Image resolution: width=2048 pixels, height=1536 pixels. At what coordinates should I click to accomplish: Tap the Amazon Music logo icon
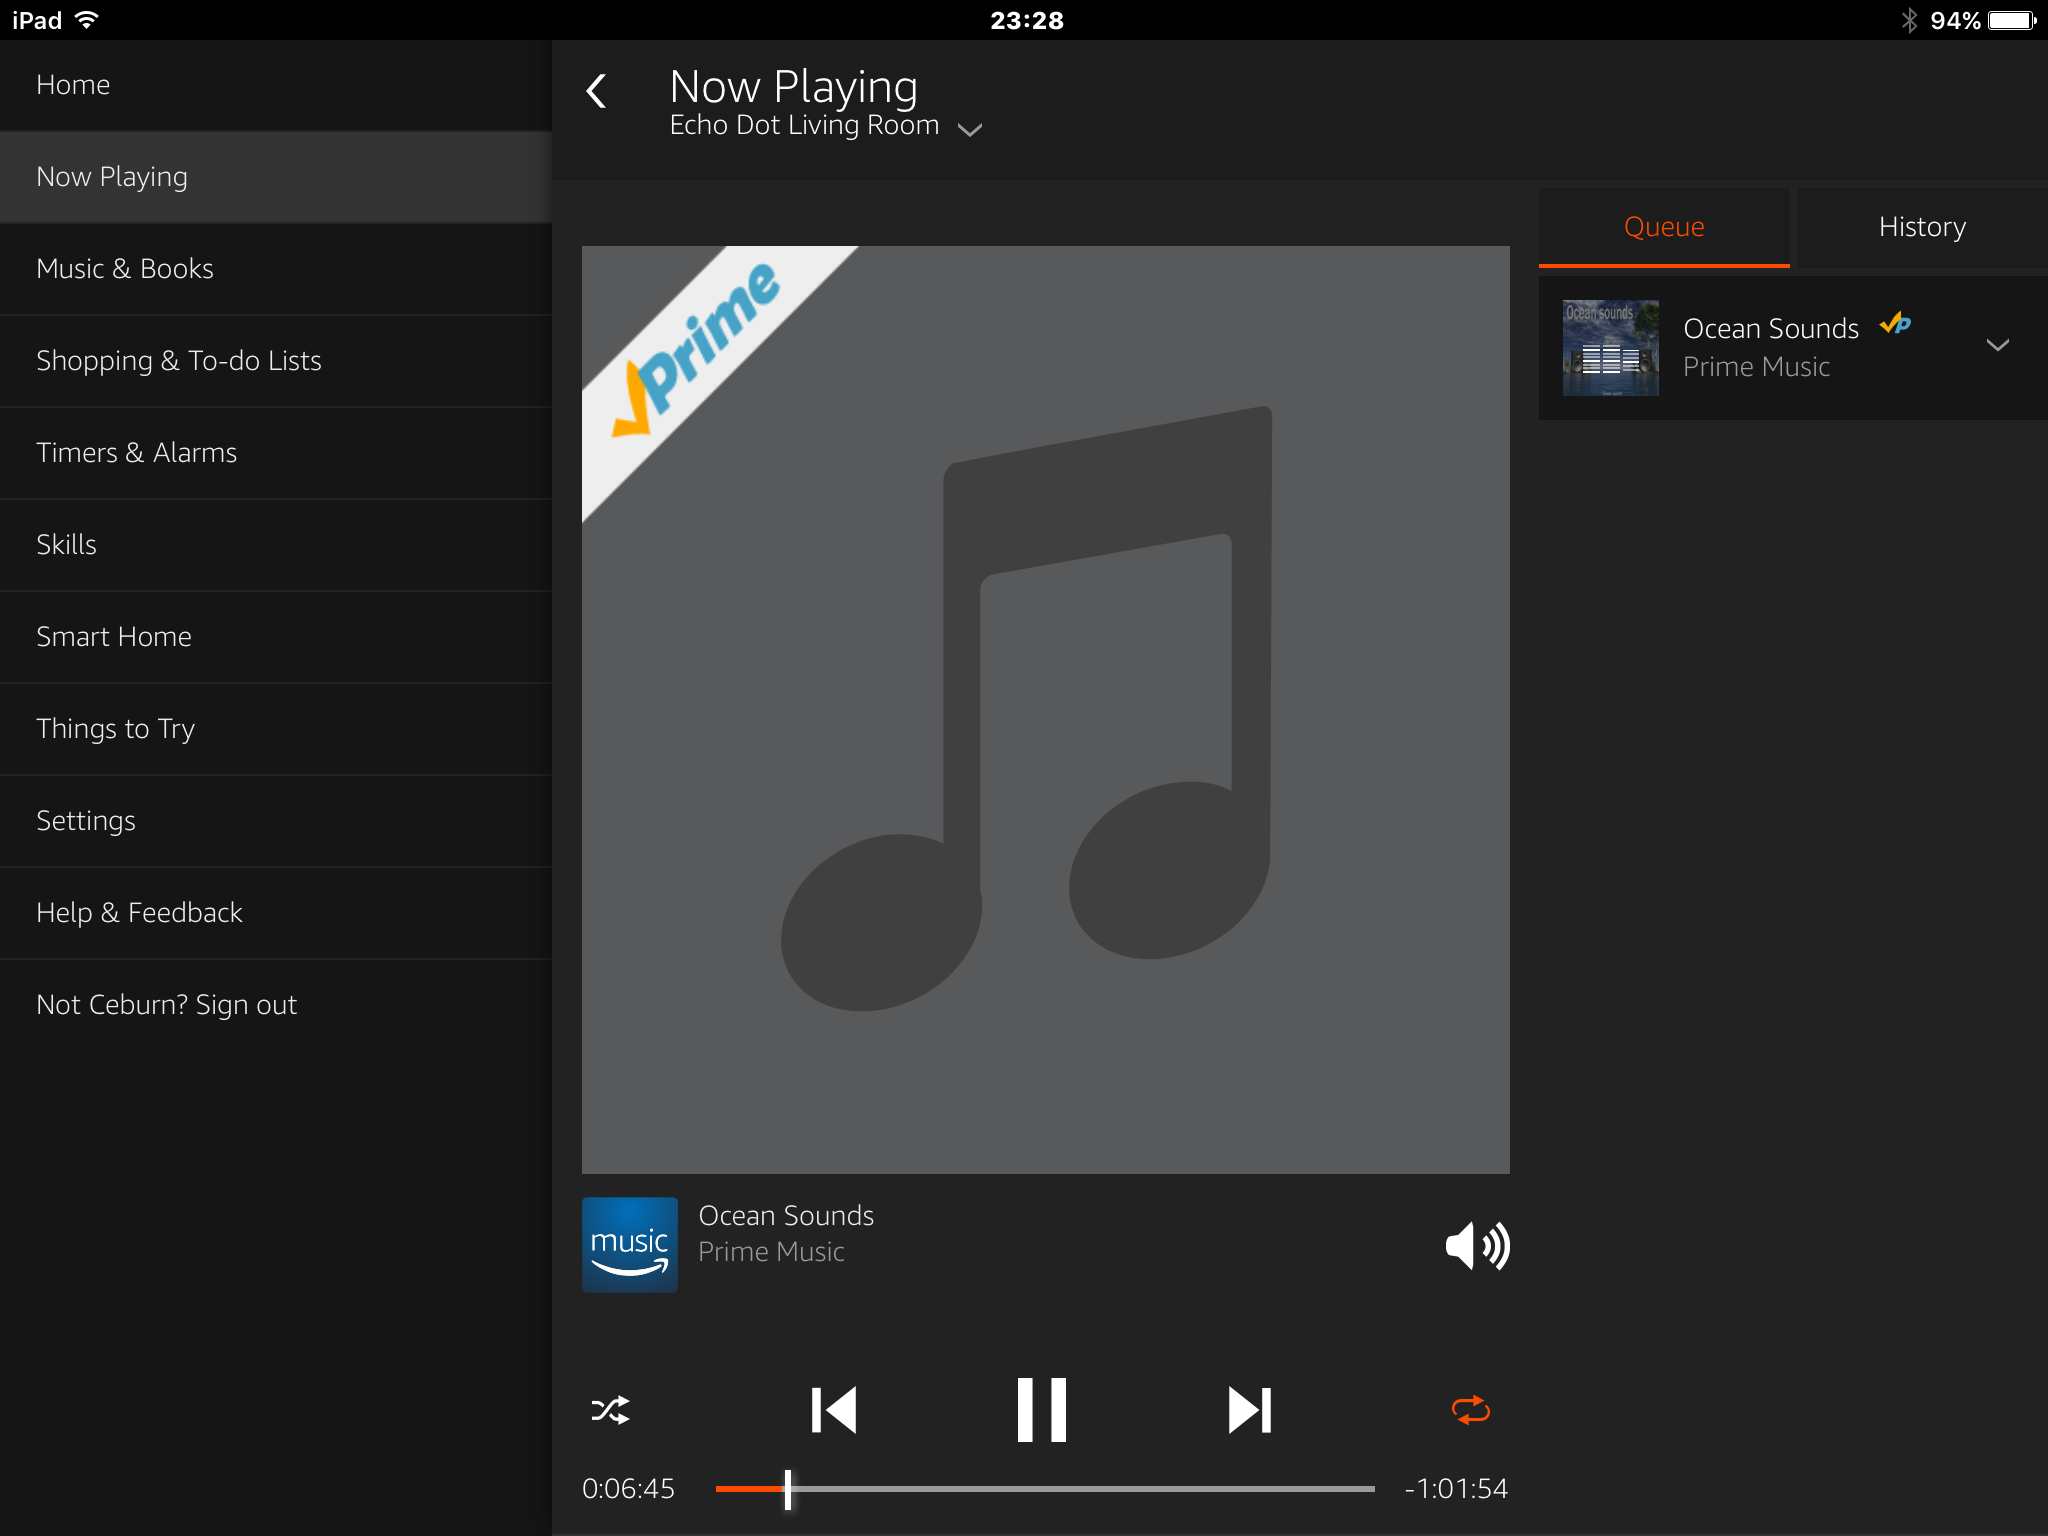(630, 1245)
